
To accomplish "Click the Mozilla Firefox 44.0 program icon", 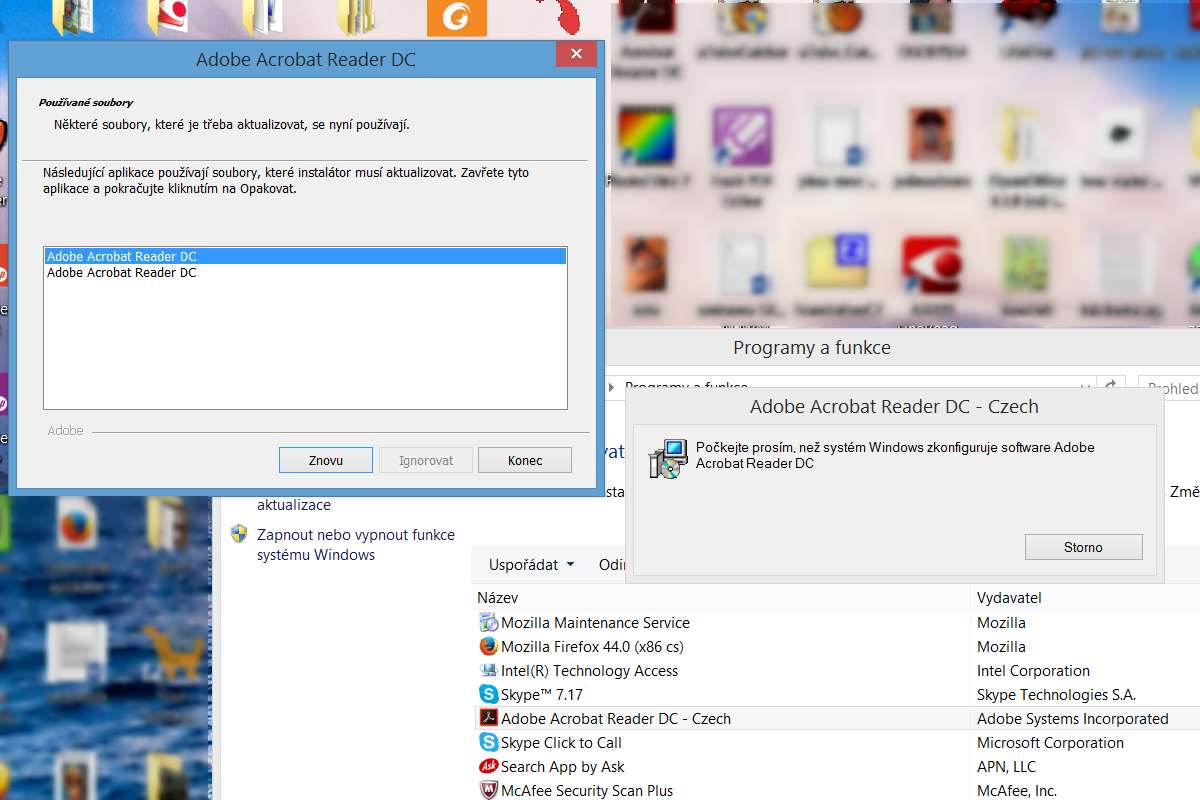I will tap(488, 647).
